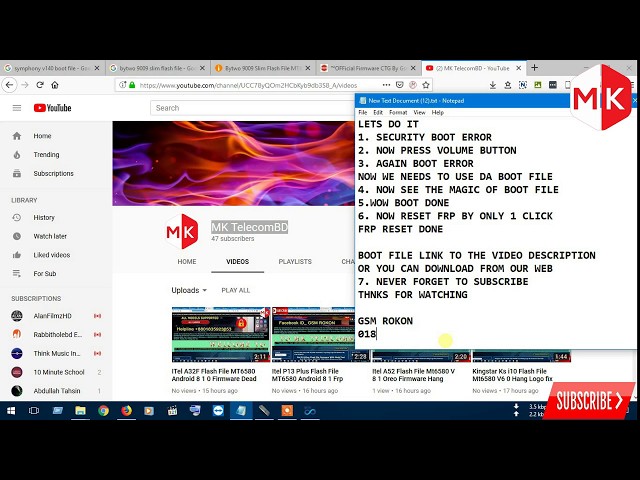
Task: Open the YouTube hamburger guide menu
Action: click(x=17, y=108)
